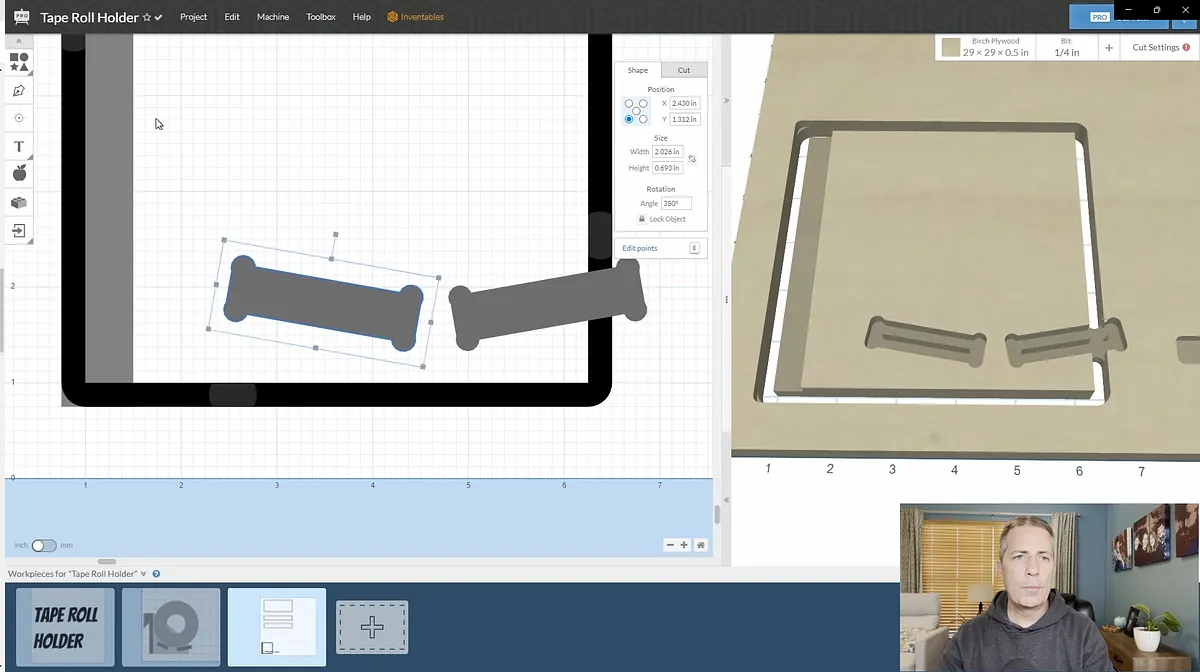
Task: Toggle units between inch and mm
Action: 43,546
